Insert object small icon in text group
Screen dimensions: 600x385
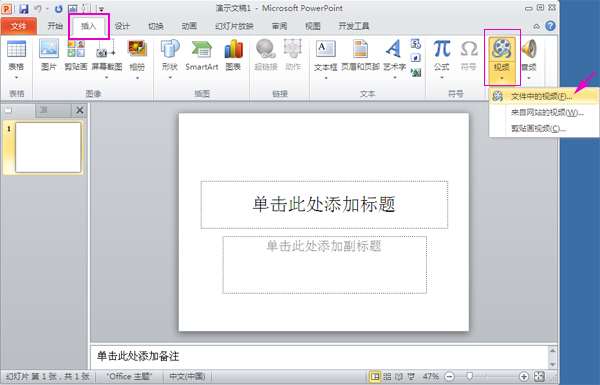(416, 72)
